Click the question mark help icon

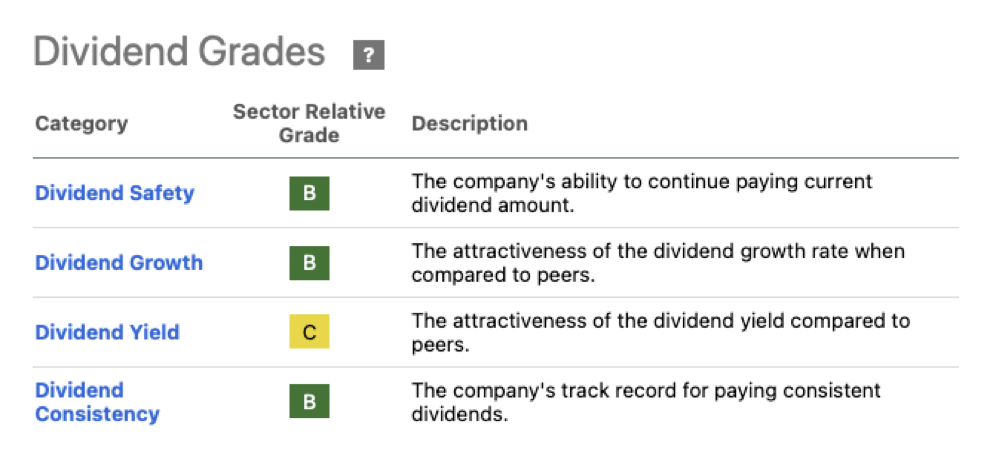coord(368,55)
